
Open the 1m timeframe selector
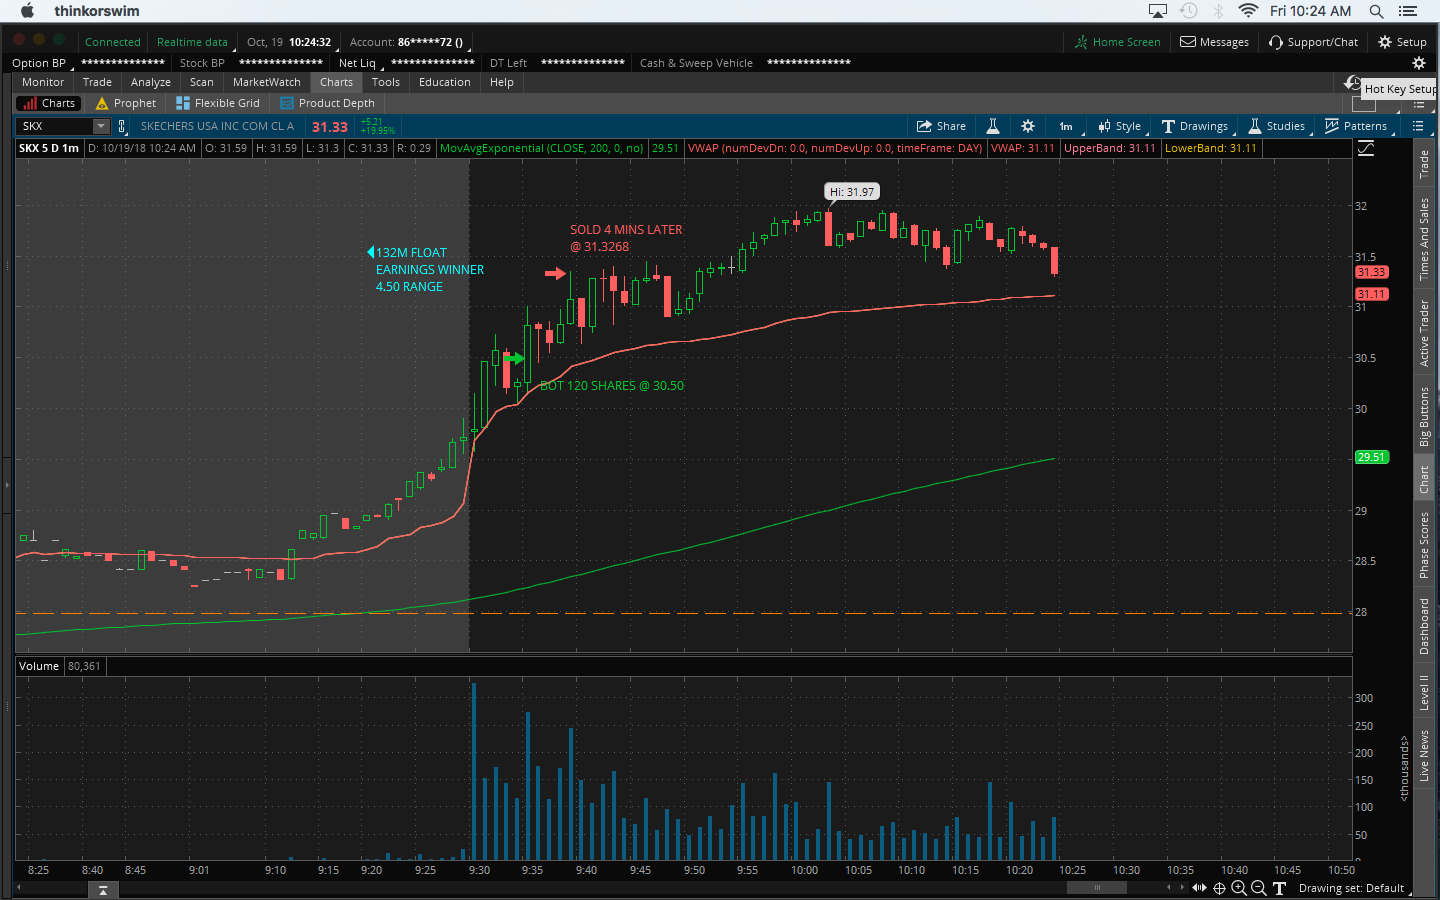1066,126
